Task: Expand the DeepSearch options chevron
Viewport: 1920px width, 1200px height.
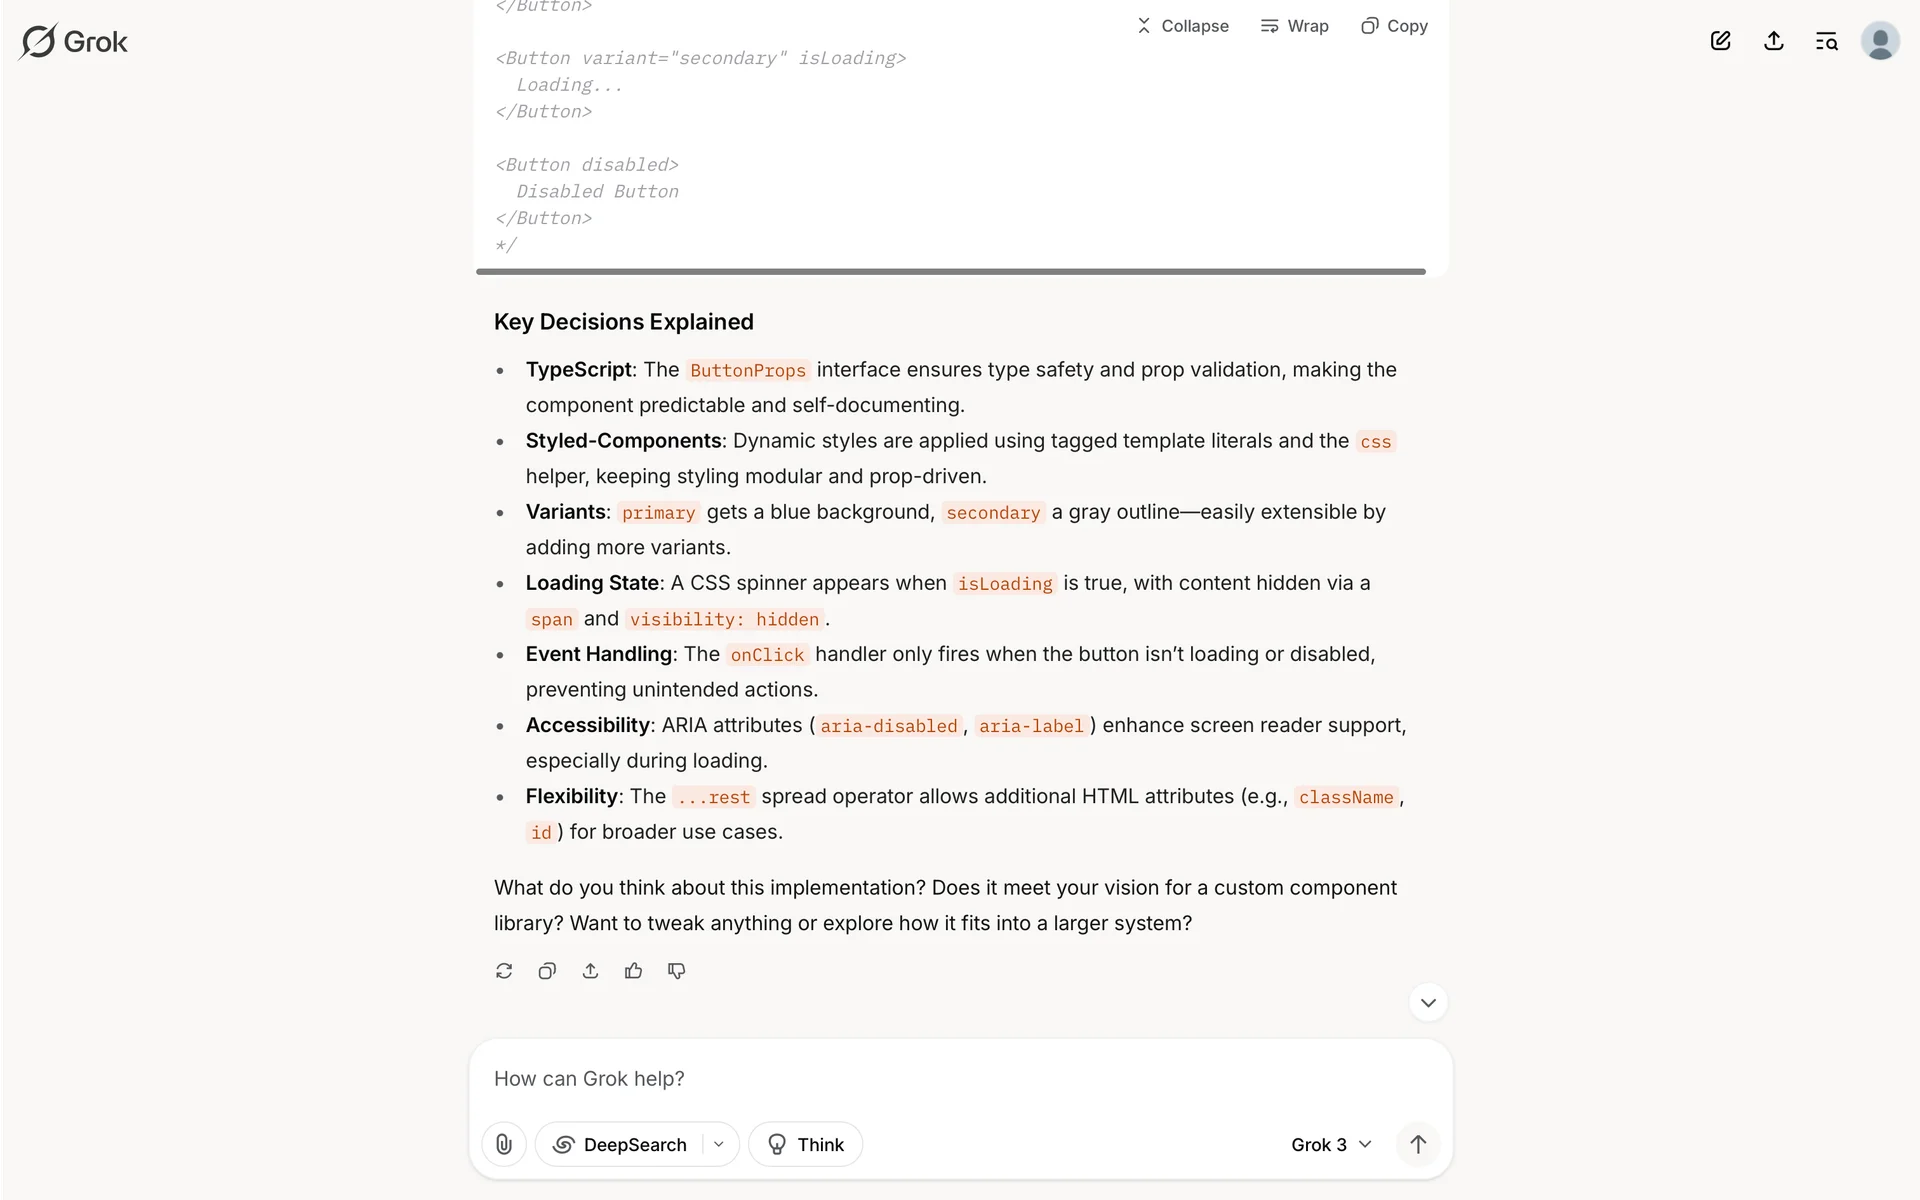Action: point(719,1144)
